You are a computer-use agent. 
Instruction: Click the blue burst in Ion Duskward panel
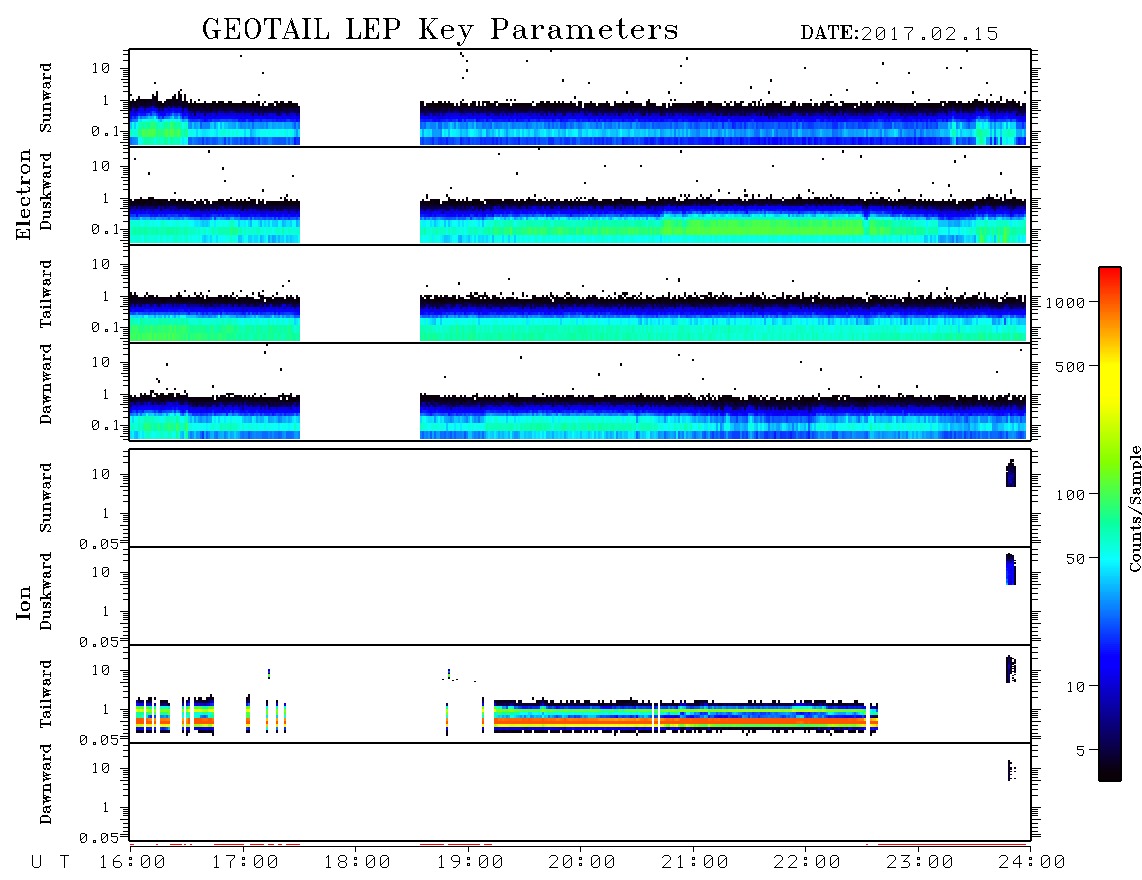coord(1010,570)
